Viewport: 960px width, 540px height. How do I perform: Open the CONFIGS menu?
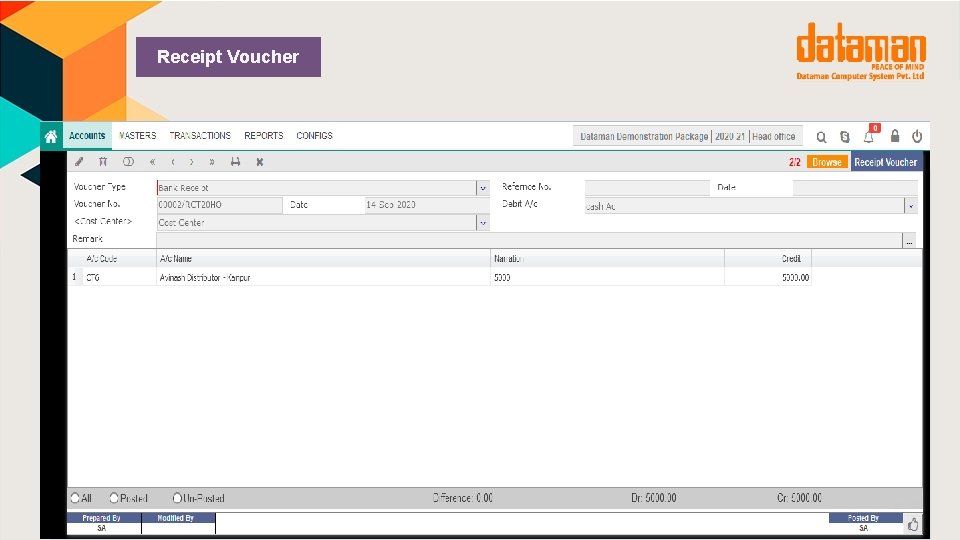coord(315,135)
